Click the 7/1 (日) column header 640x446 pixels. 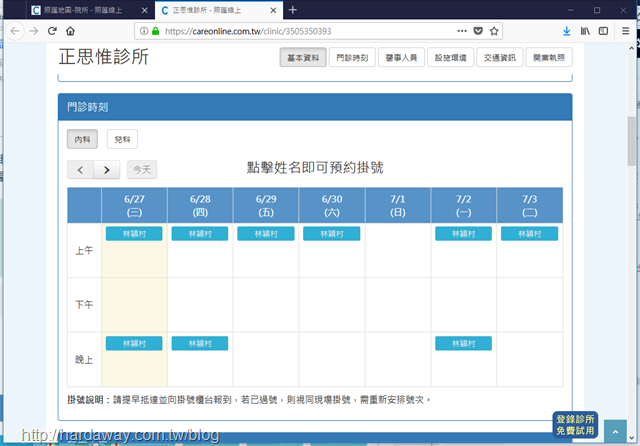tap(398, 205)
